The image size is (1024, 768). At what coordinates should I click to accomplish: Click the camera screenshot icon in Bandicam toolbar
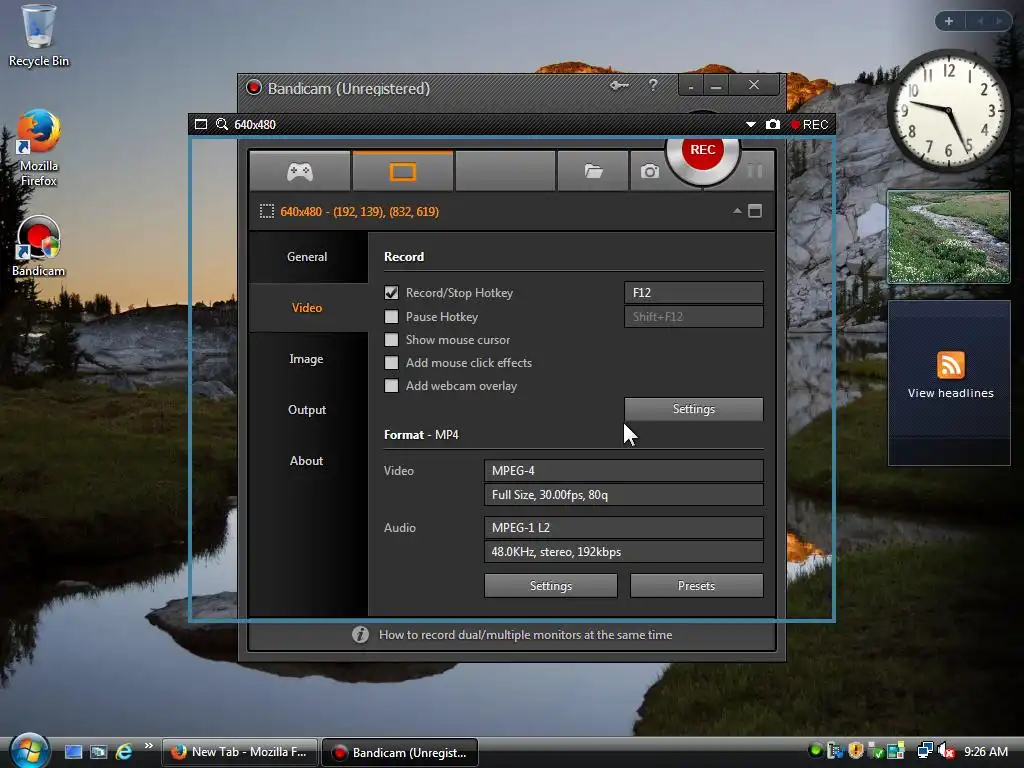coord(649,172)
